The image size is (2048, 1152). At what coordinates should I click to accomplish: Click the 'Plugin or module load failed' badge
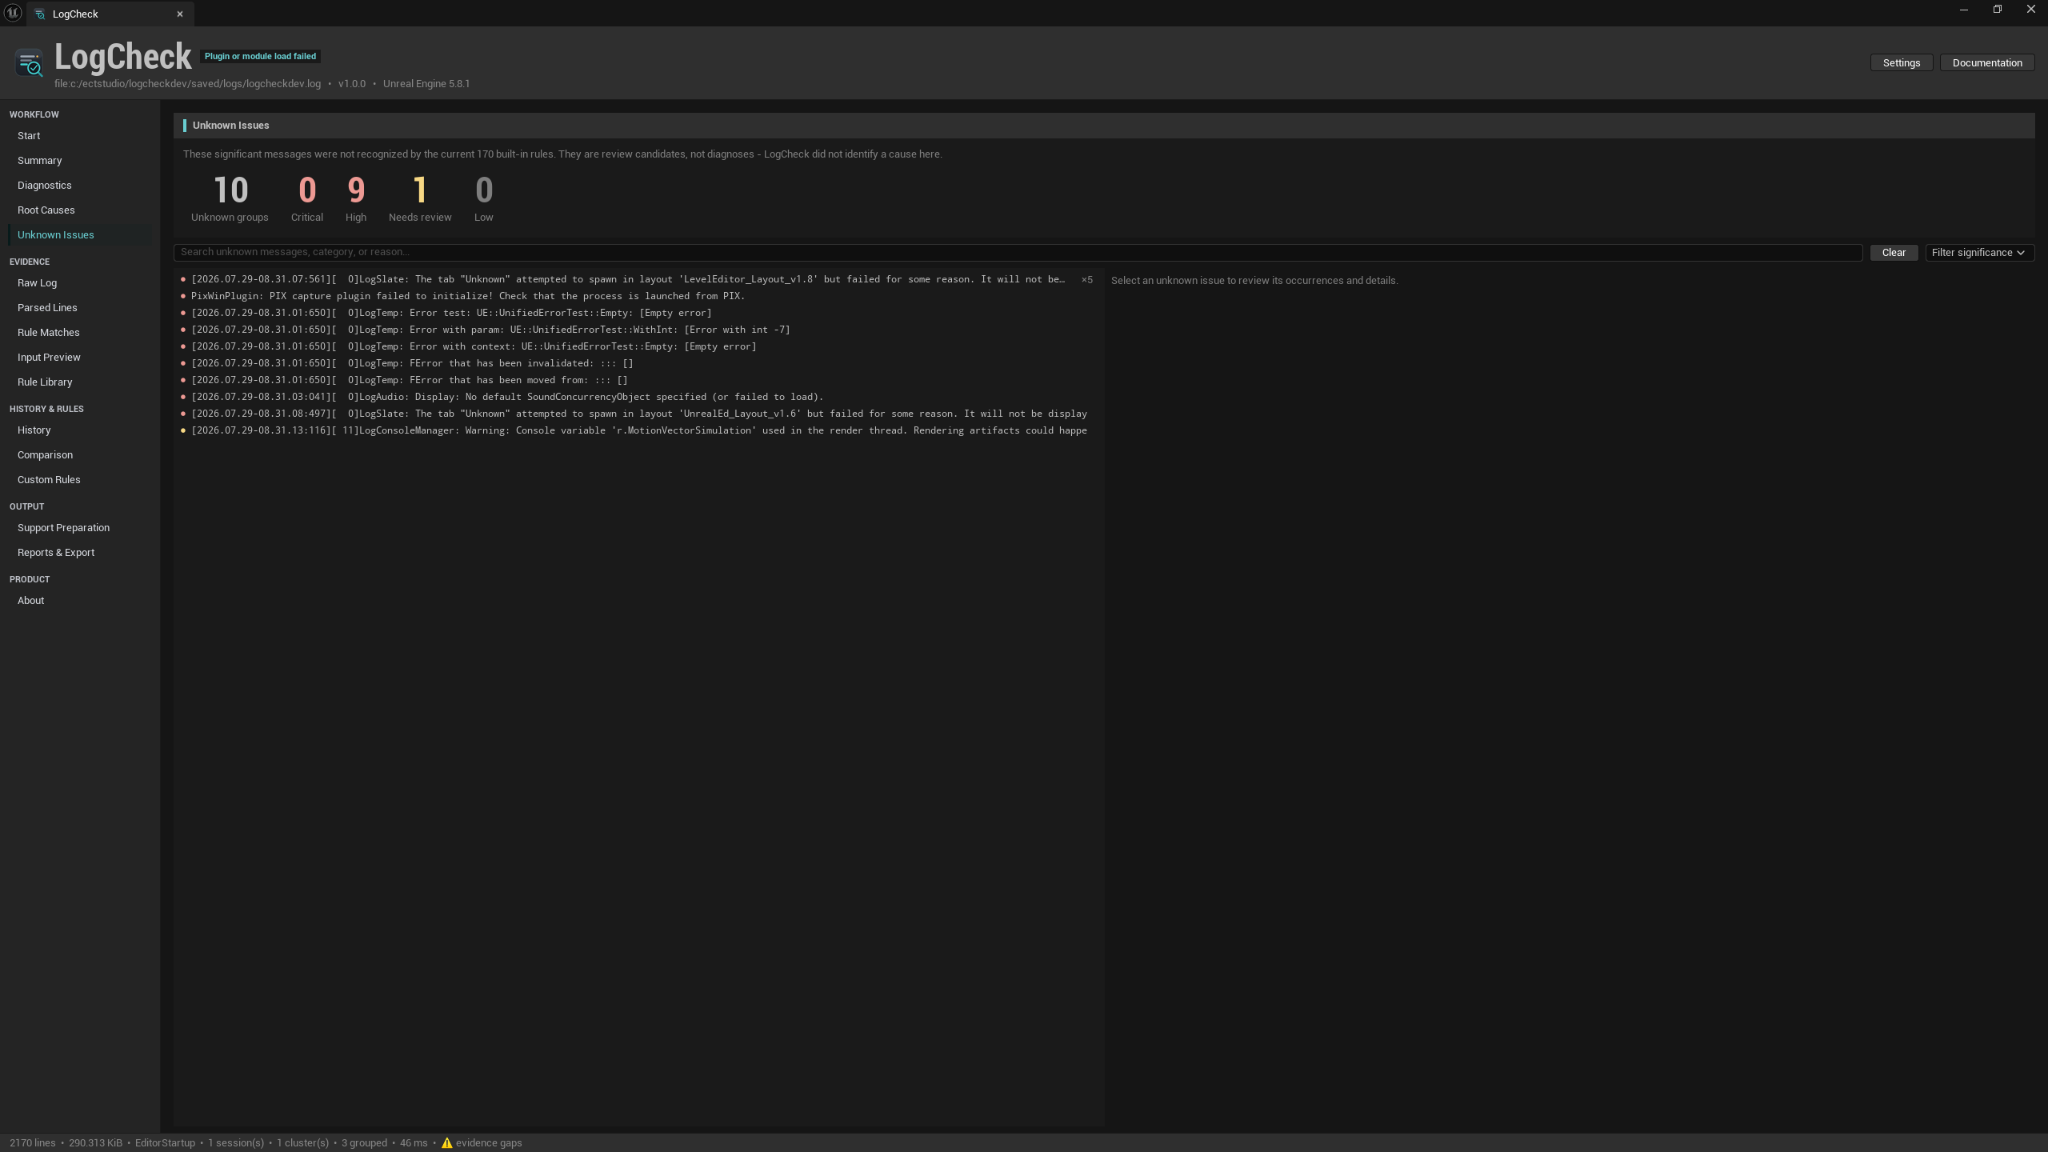(x=260, y=57)
